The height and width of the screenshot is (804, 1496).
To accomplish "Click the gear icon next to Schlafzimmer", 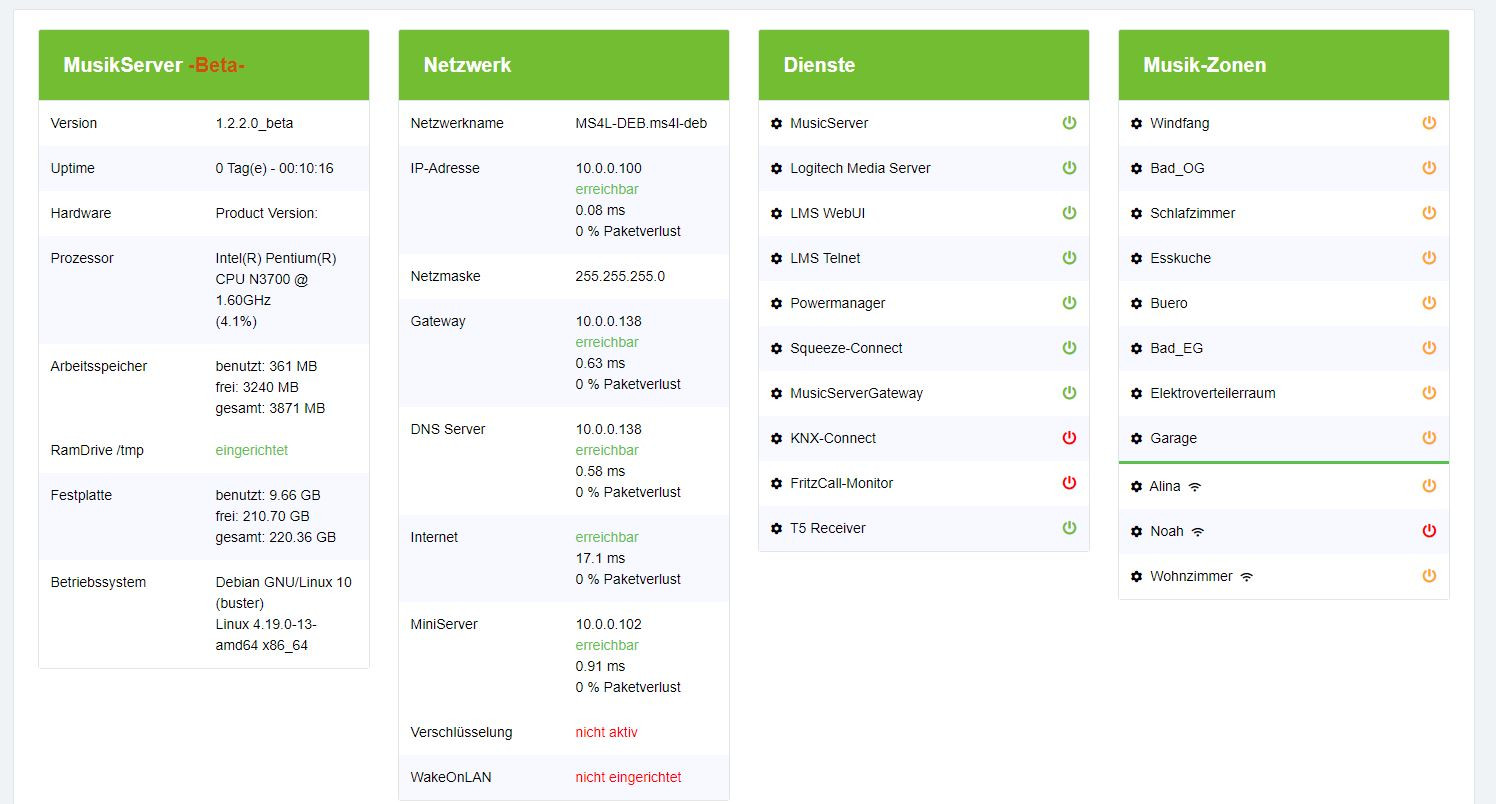I will 1136,214.
